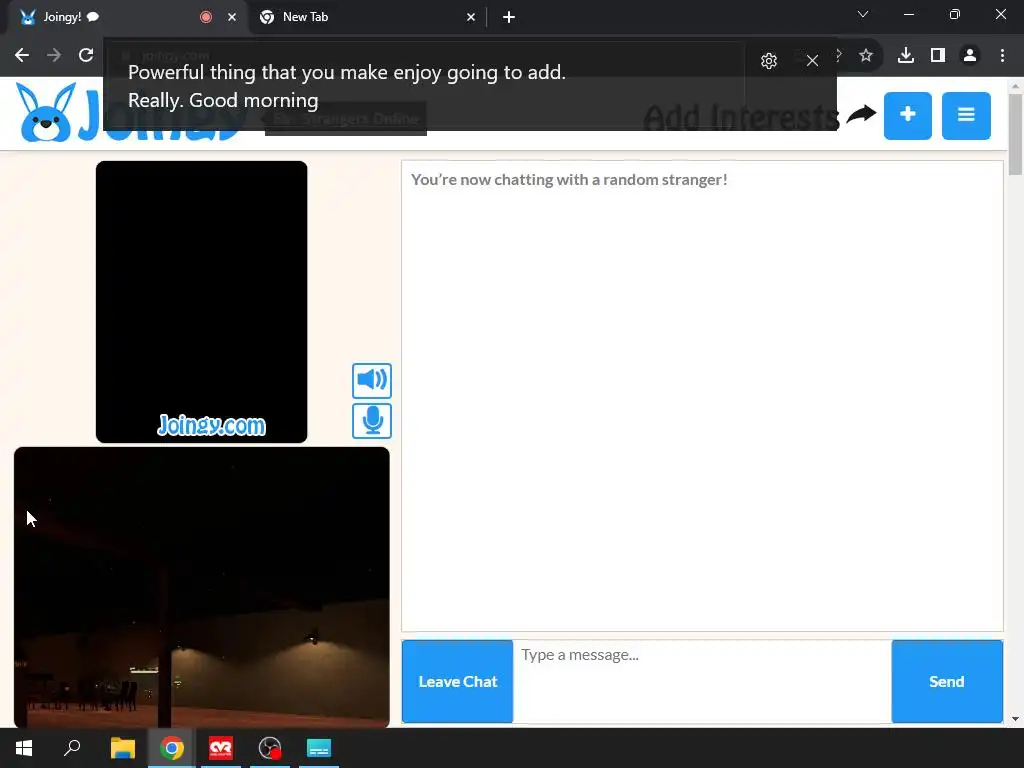Open a new browser tab

pos(509,17)
